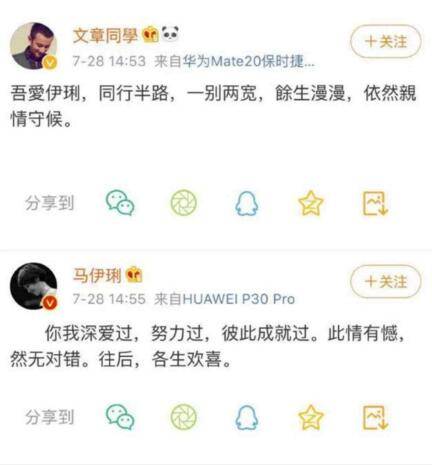Share the first post via QQ
Screen dimensions: 432x465
[x=247, y=203]
